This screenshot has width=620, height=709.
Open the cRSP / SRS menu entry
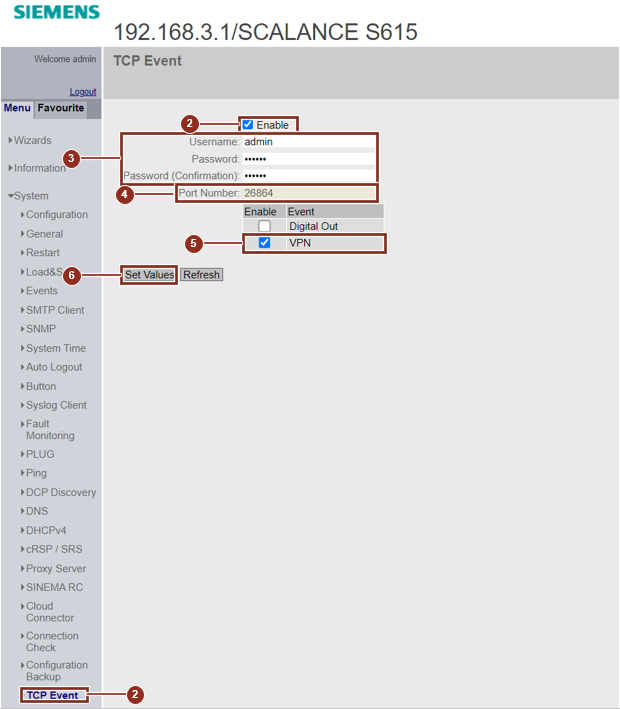coord(54,549)
